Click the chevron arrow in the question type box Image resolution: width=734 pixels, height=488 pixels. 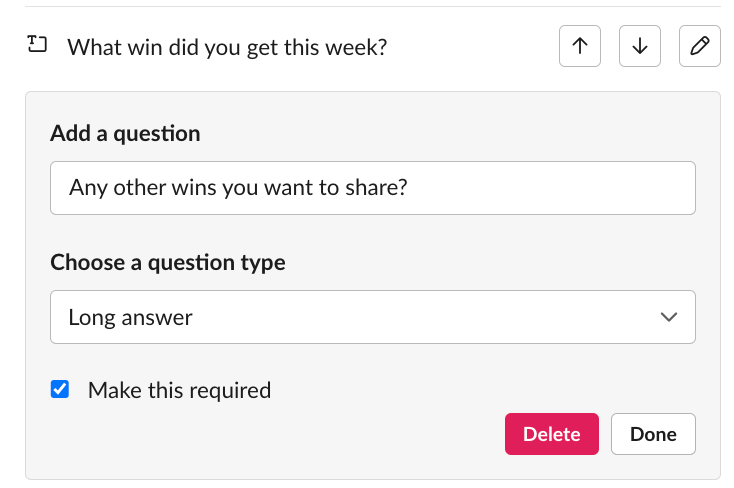(x=668, y=317)
